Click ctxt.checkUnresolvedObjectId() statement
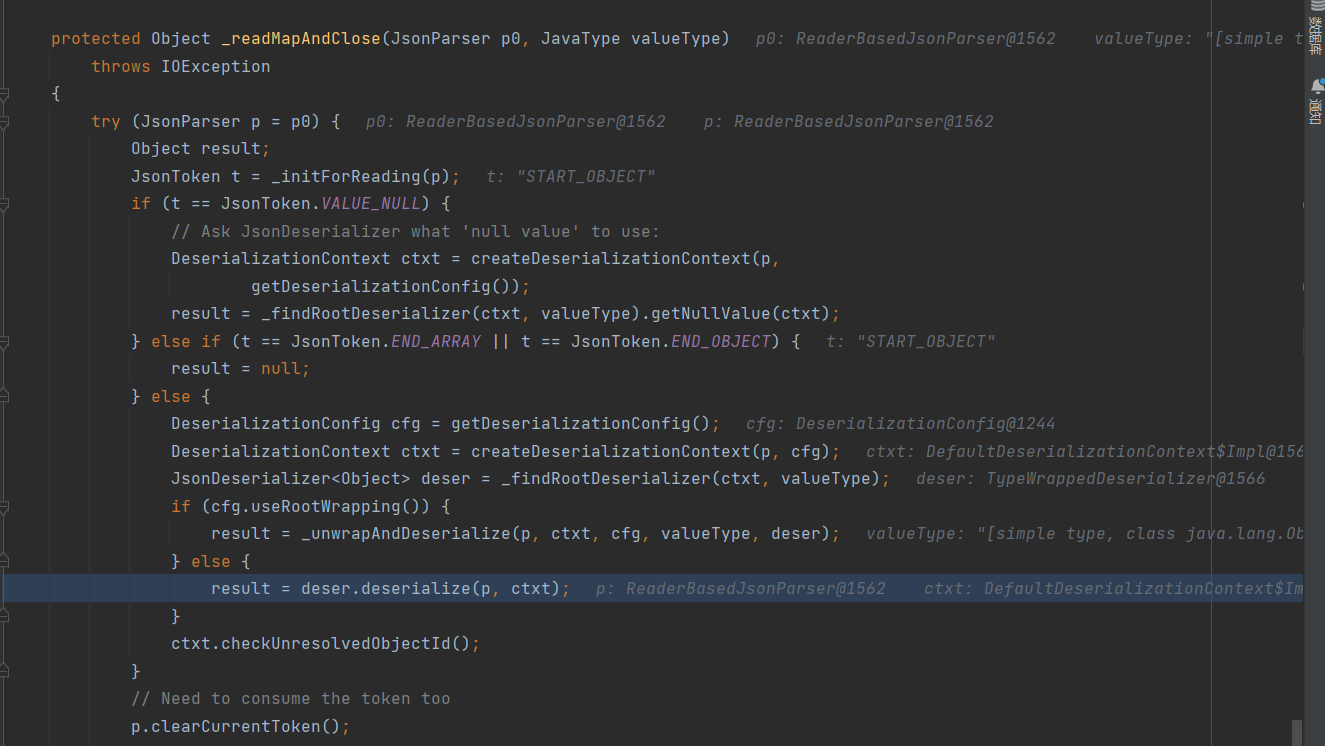 click(x=326, y=644)
